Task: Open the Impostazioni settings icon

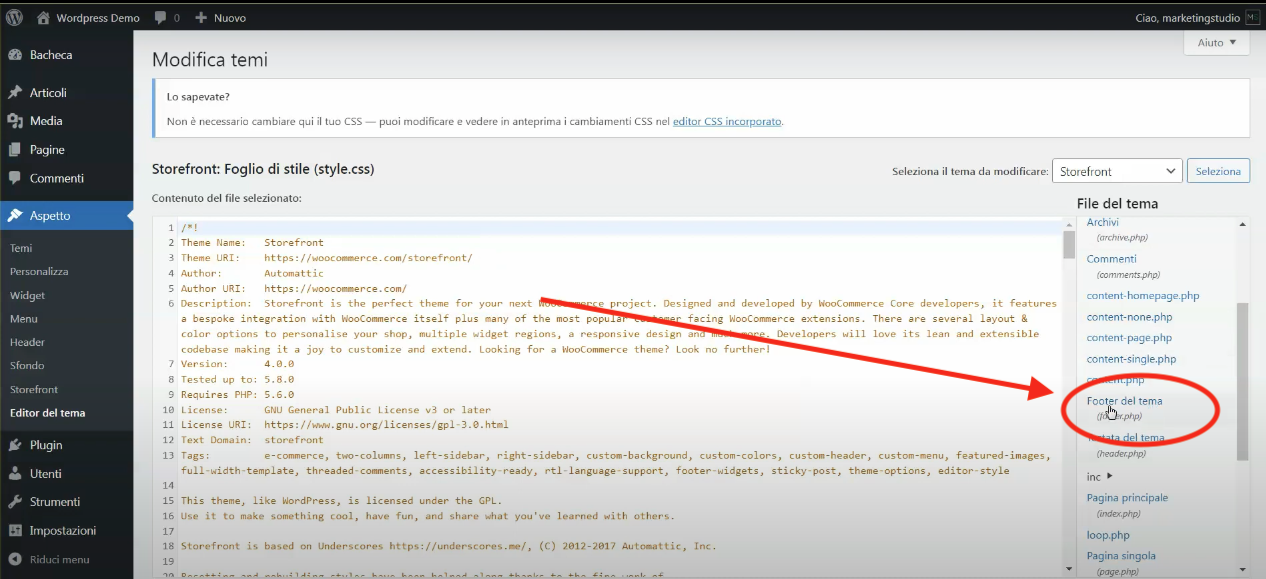Action: [x=15, y=530]
